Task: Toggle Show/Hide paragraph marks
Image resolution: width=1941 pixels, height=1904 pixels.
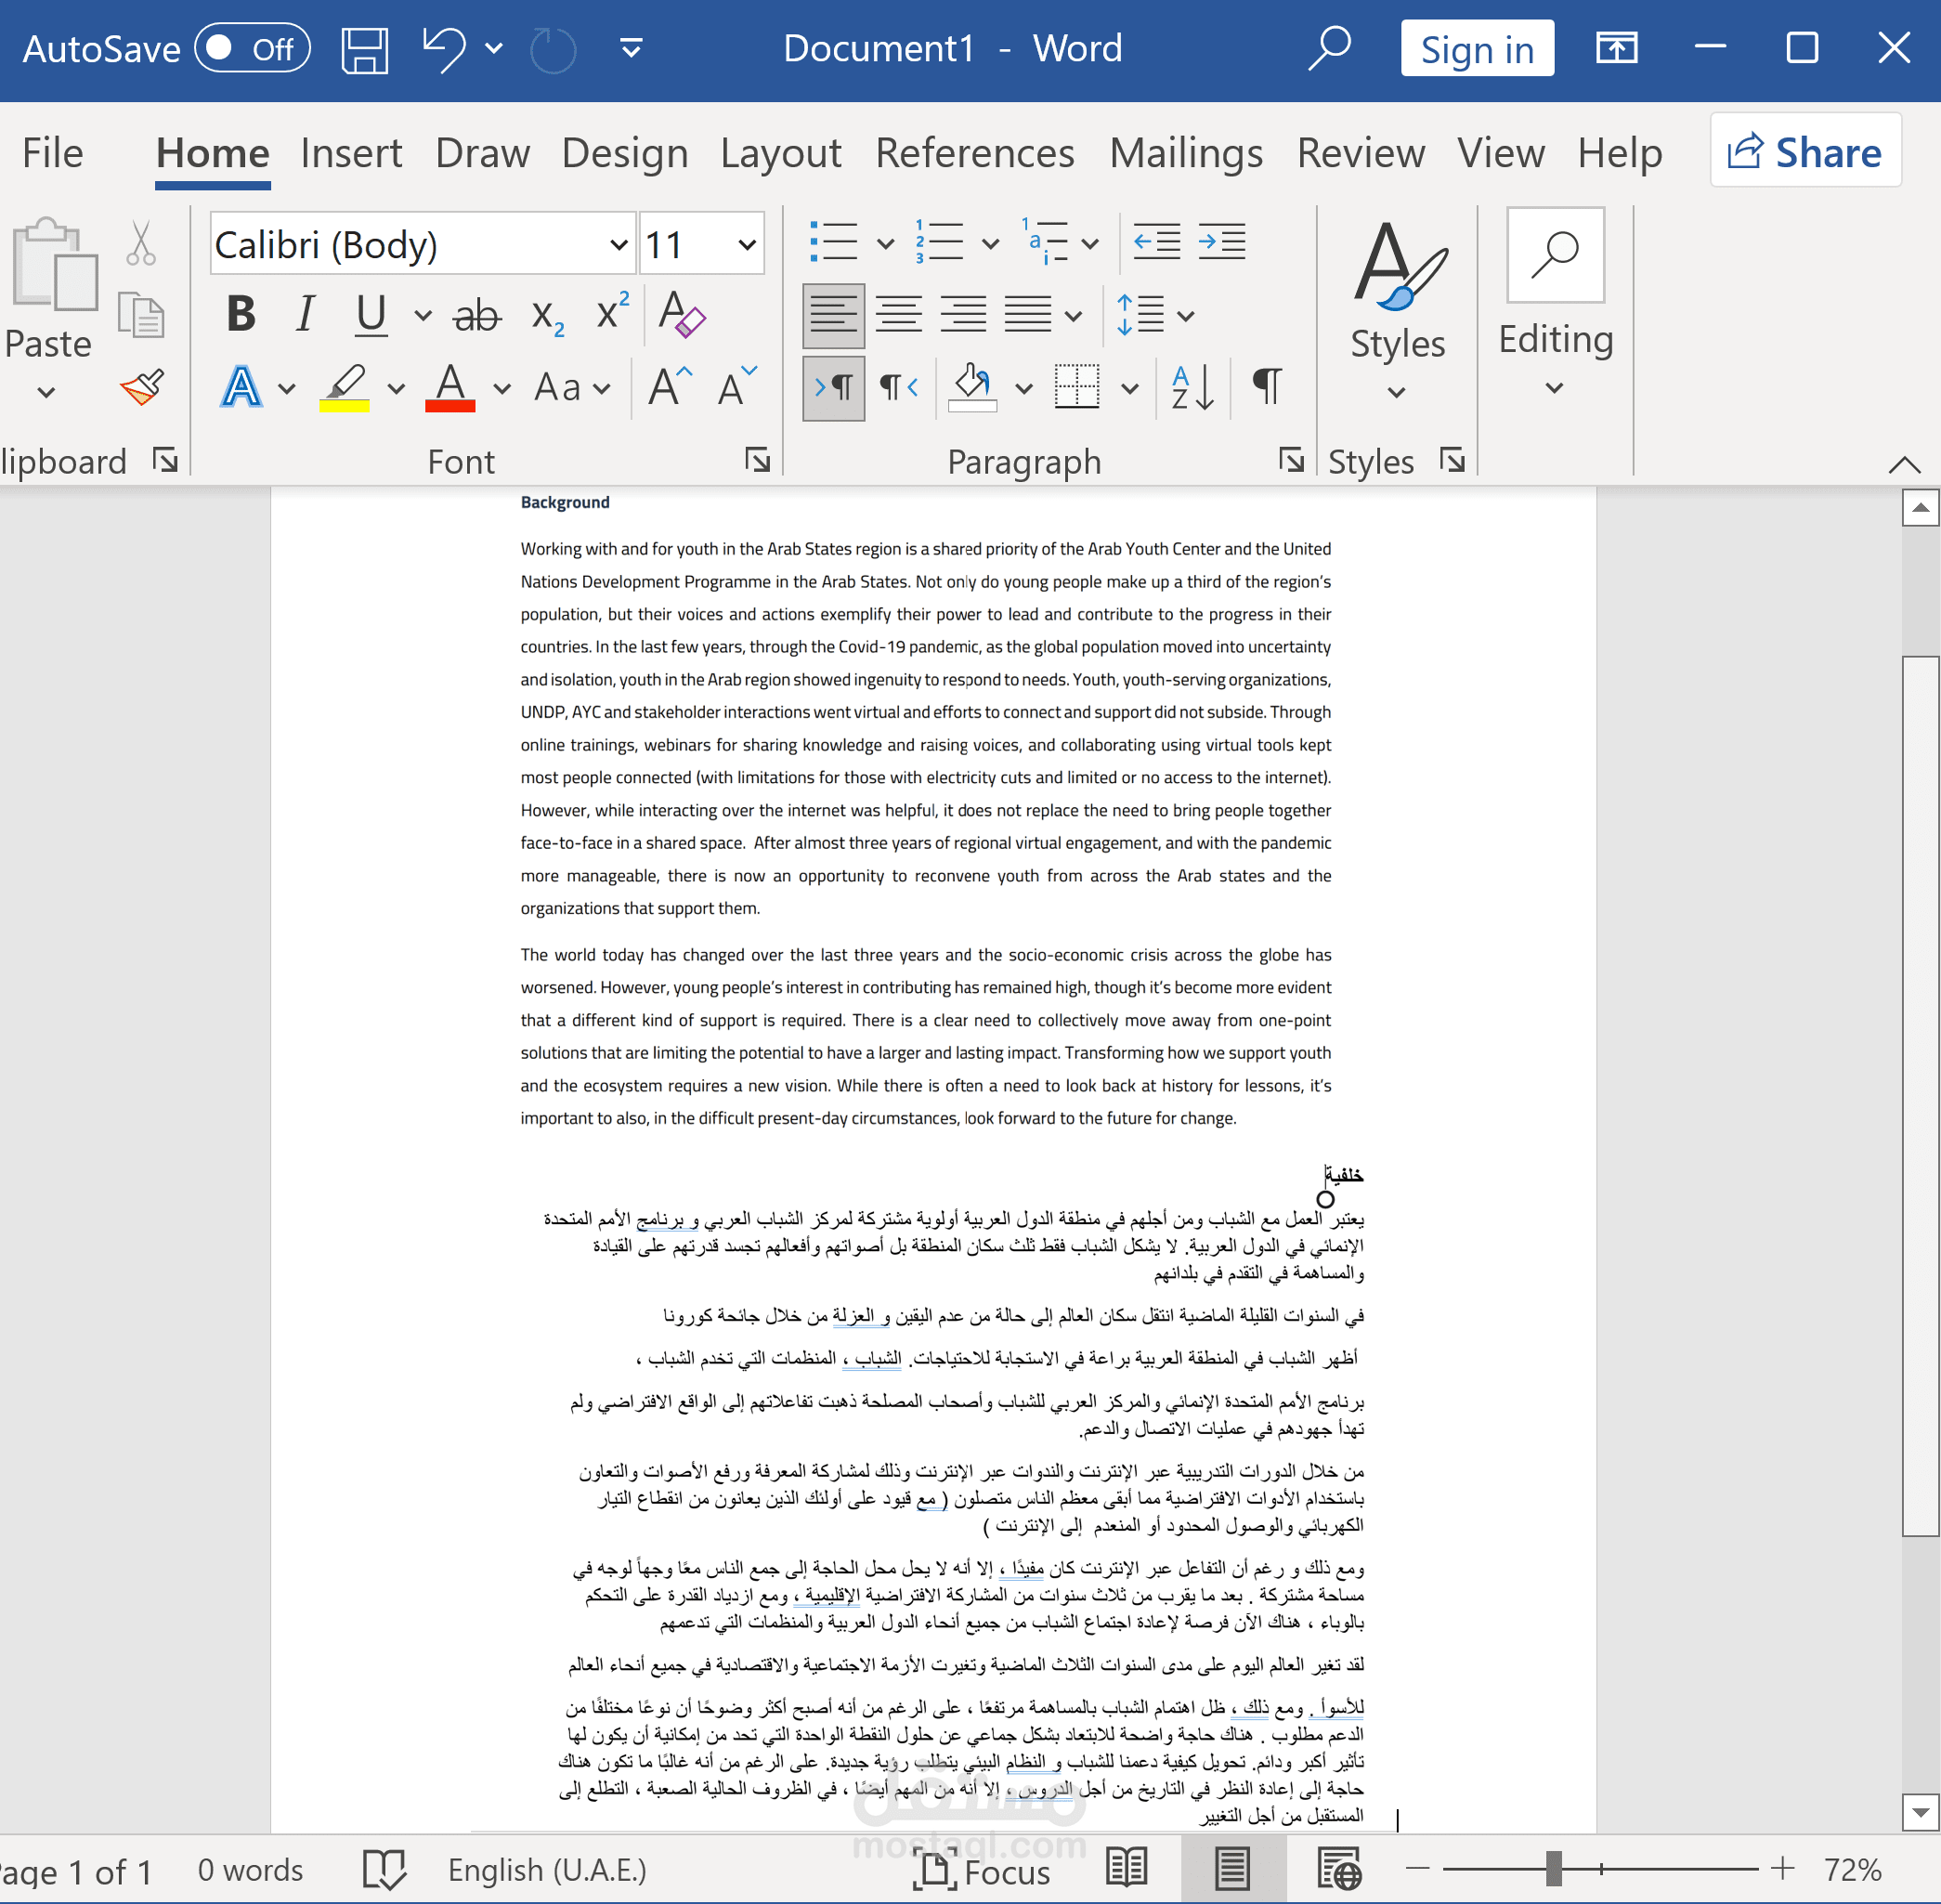Action: click(x=1266, y=386)
